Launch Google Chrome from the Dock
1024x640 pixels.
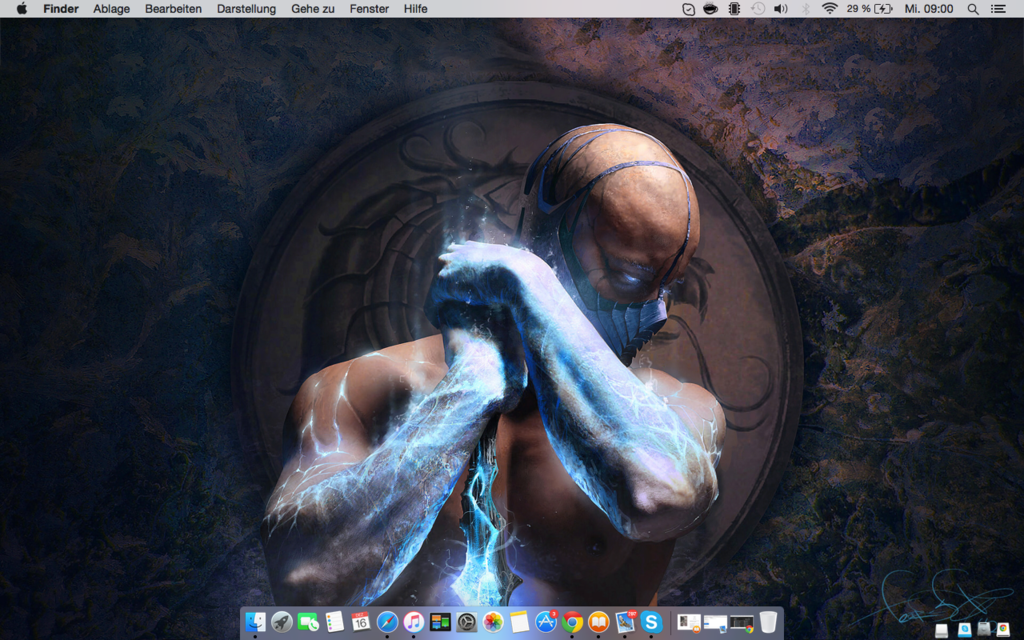[572, 622]
